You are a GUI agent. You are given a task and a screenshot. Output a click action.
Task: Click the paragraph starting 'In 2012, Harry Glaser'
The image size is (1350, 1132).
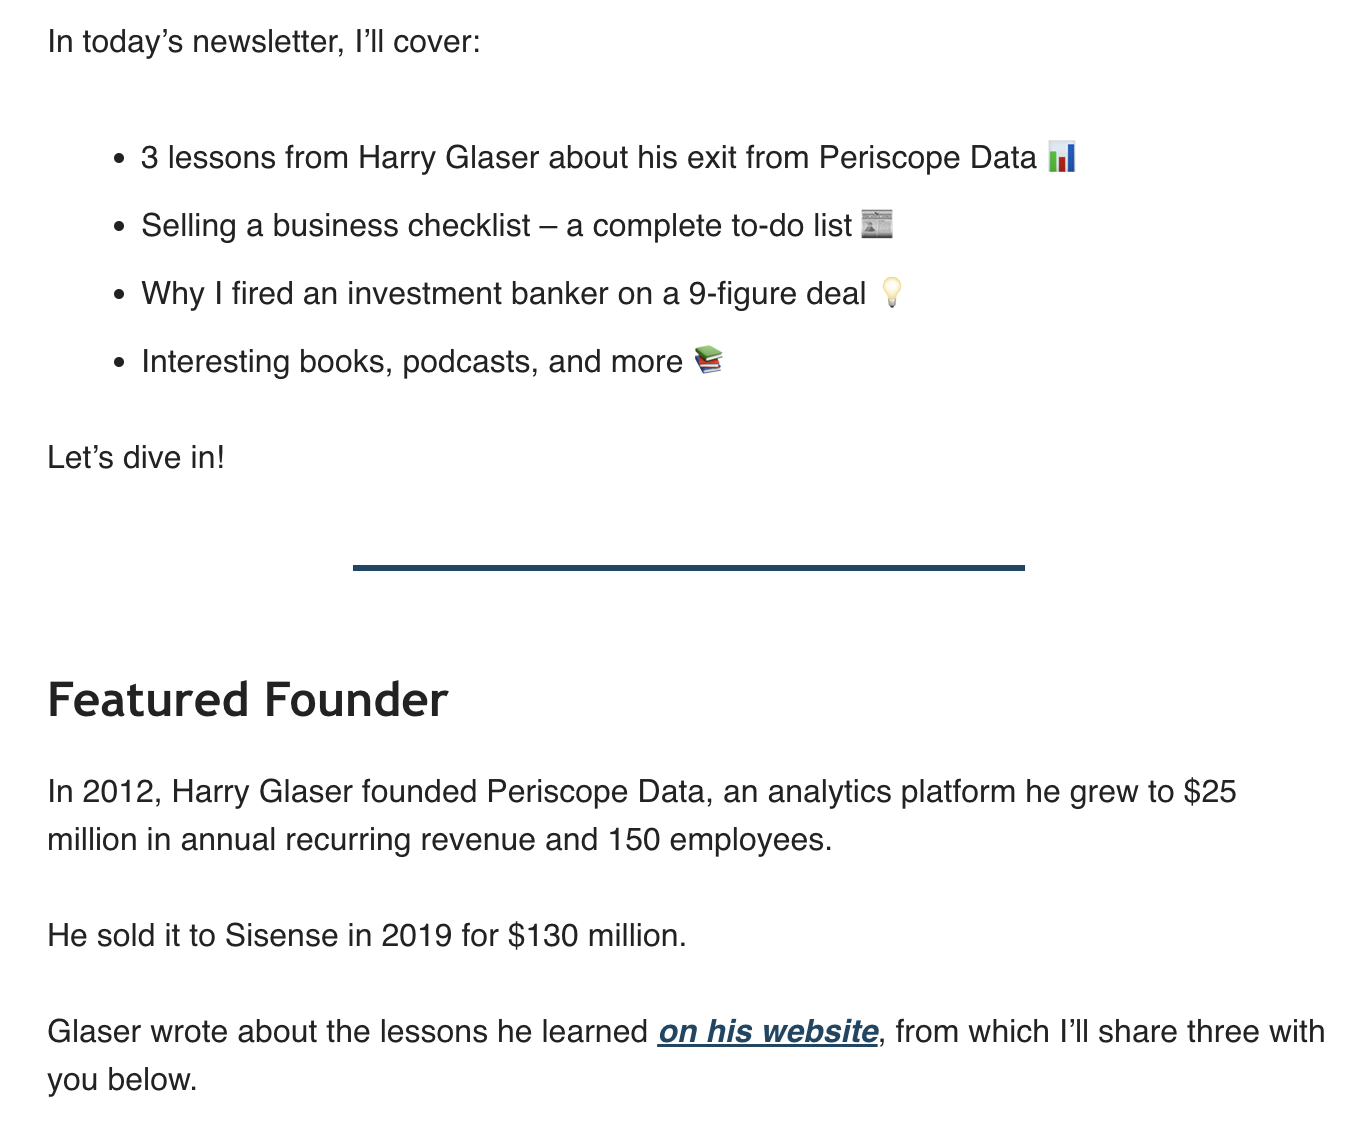[641, 792]
